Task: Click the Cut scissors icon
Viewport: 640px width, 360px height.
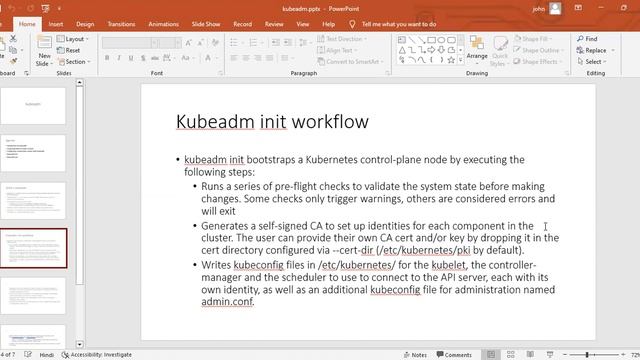Action: tap(13, 38)
